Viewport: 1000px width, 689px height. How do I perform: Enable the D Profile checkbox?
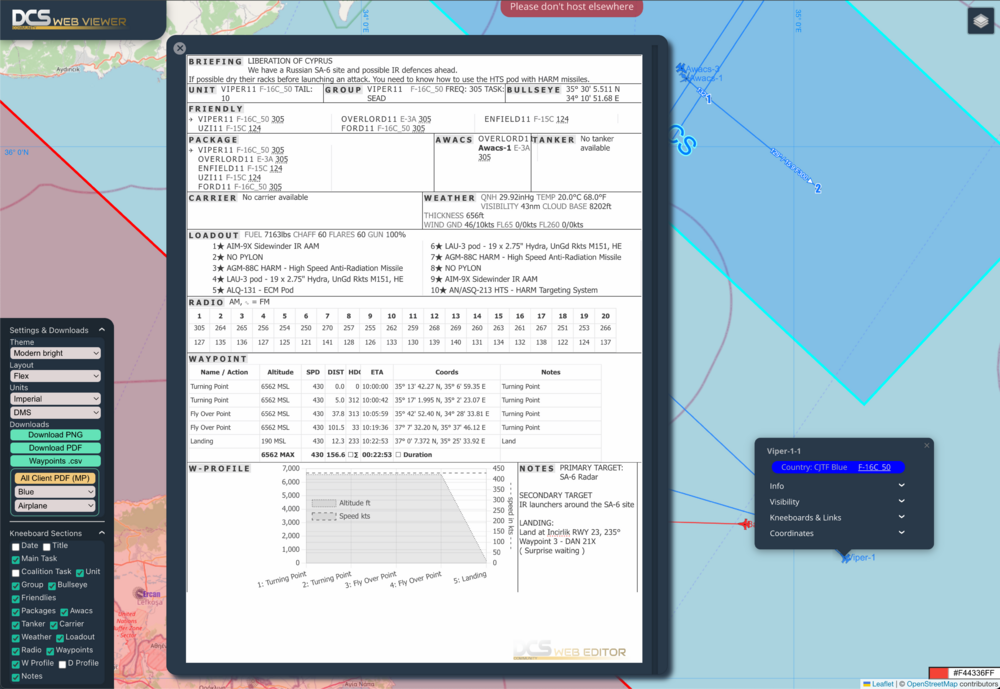(x=62, y=664)
